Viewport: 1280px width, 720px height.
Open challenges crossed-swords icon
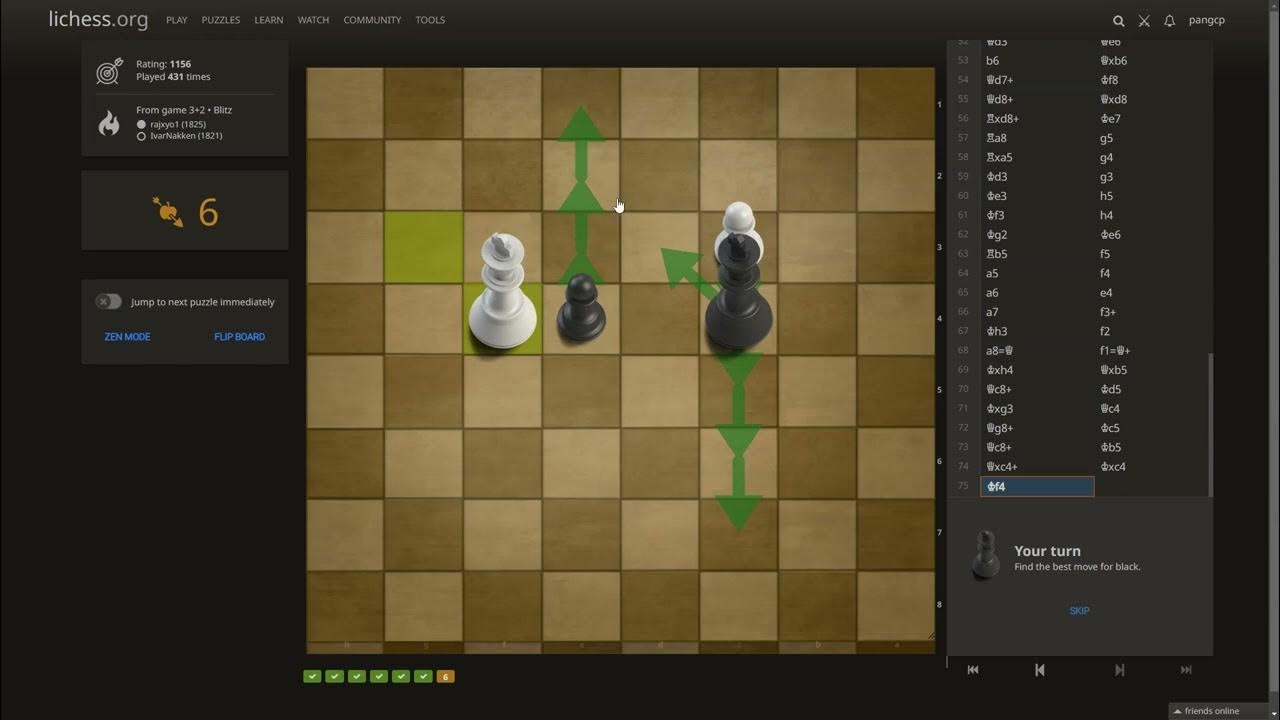point(1144,20)
